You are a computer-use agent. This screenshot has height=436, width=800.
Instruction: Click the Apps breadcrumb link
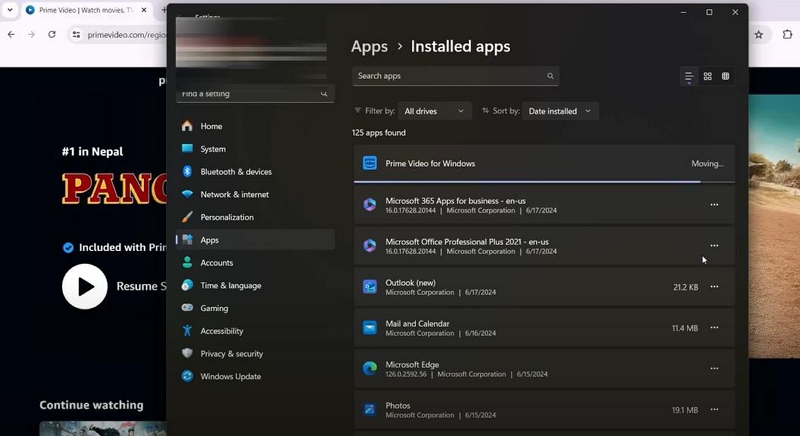pyautogui.click(x=369, y=47)
